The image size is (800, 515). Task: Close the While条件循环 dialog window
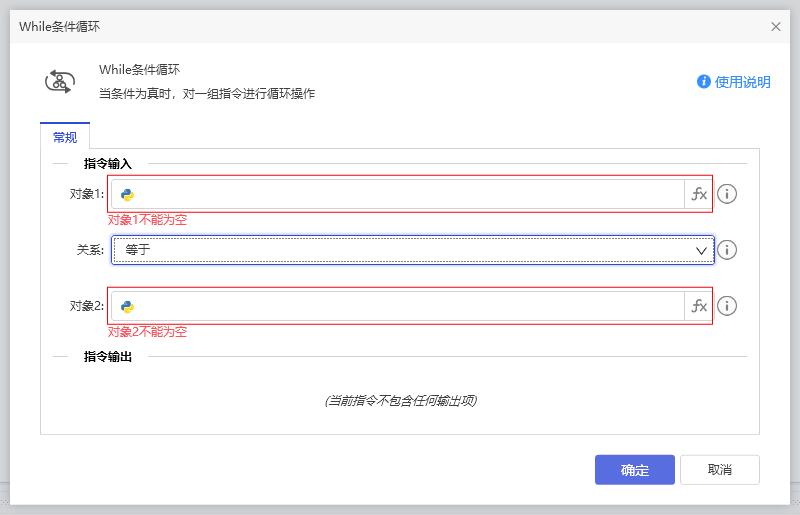tap(776, 27)
